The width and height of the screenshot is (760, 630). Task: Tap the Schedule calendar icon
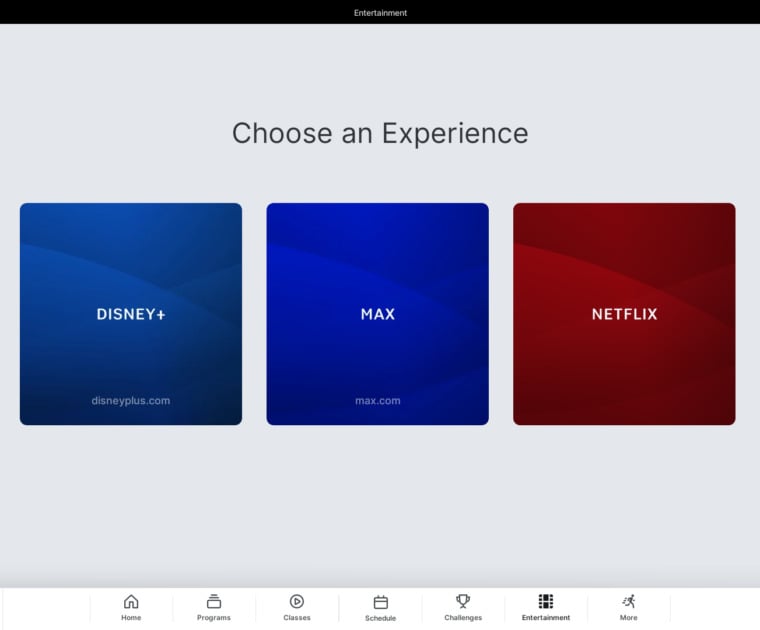(380, 602)
